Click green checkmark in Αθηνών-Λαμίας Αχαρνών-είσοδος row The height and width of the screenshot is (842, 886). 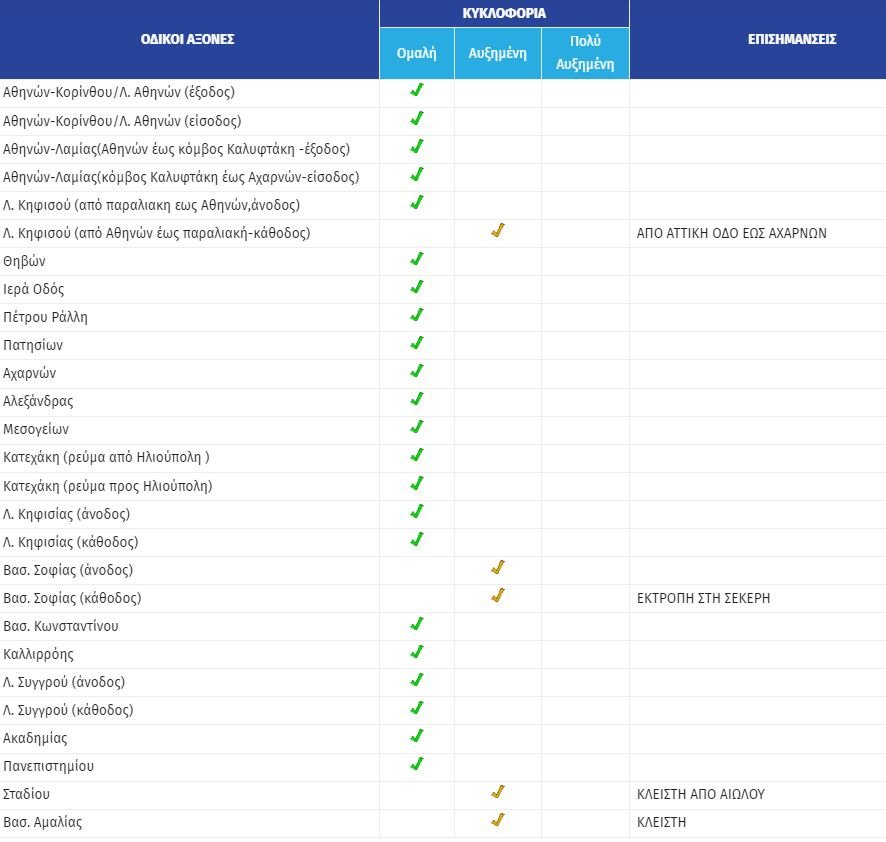(417, 174)
